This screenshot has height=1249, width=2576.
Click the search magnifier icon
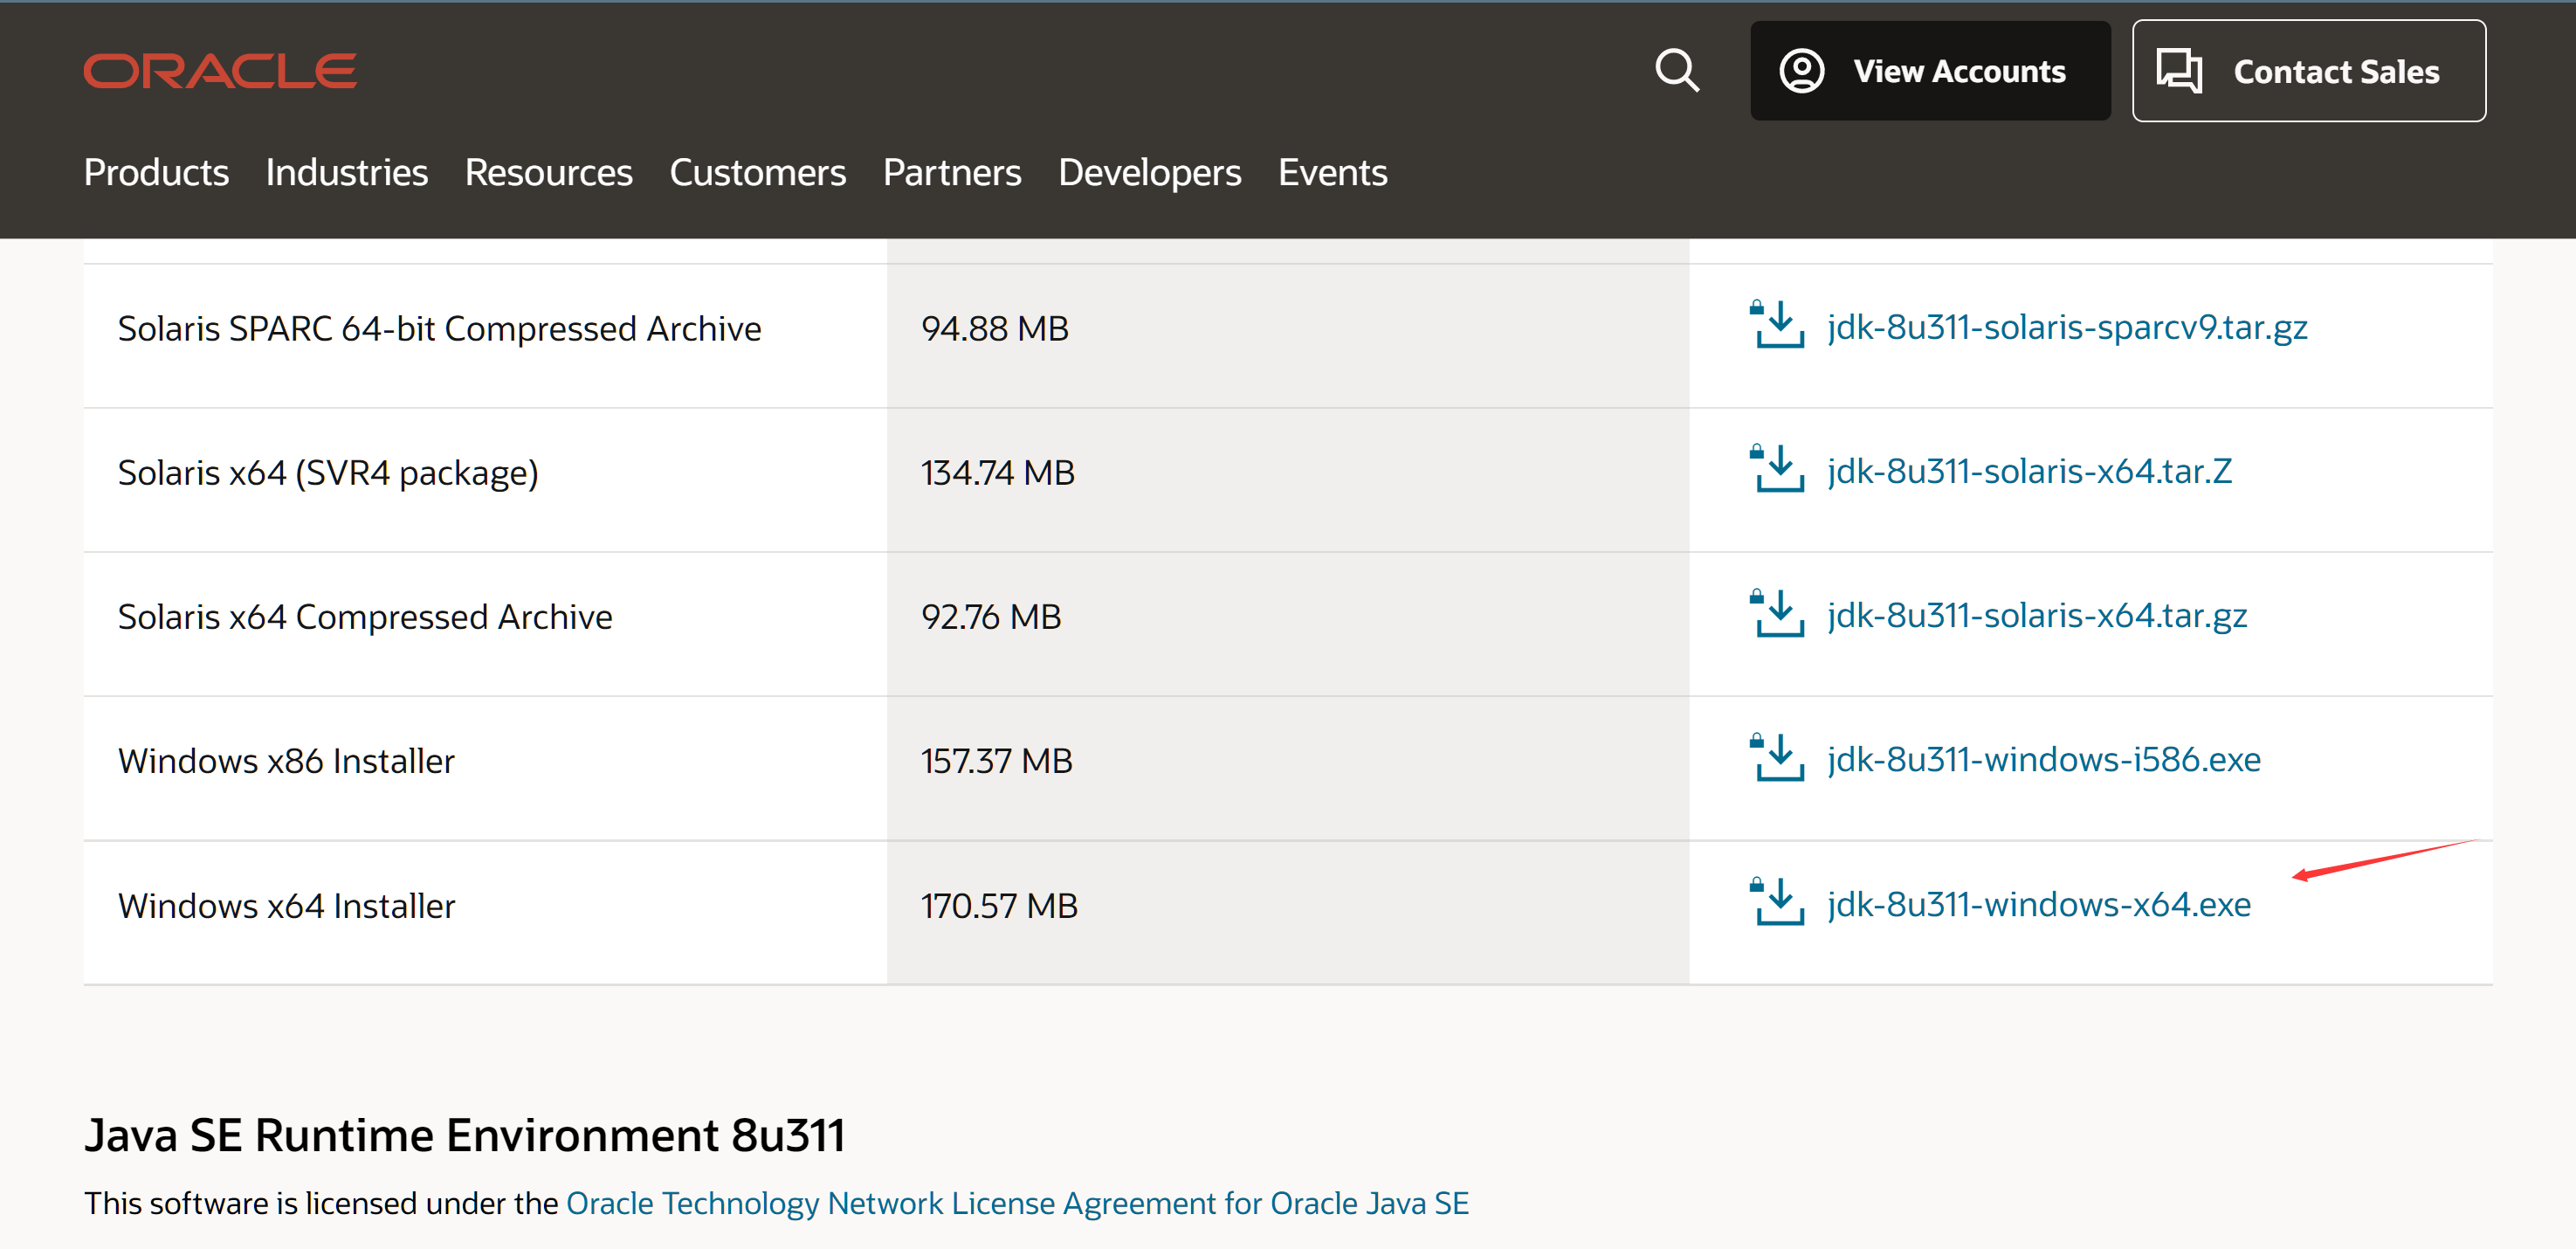pos(1677,71)
